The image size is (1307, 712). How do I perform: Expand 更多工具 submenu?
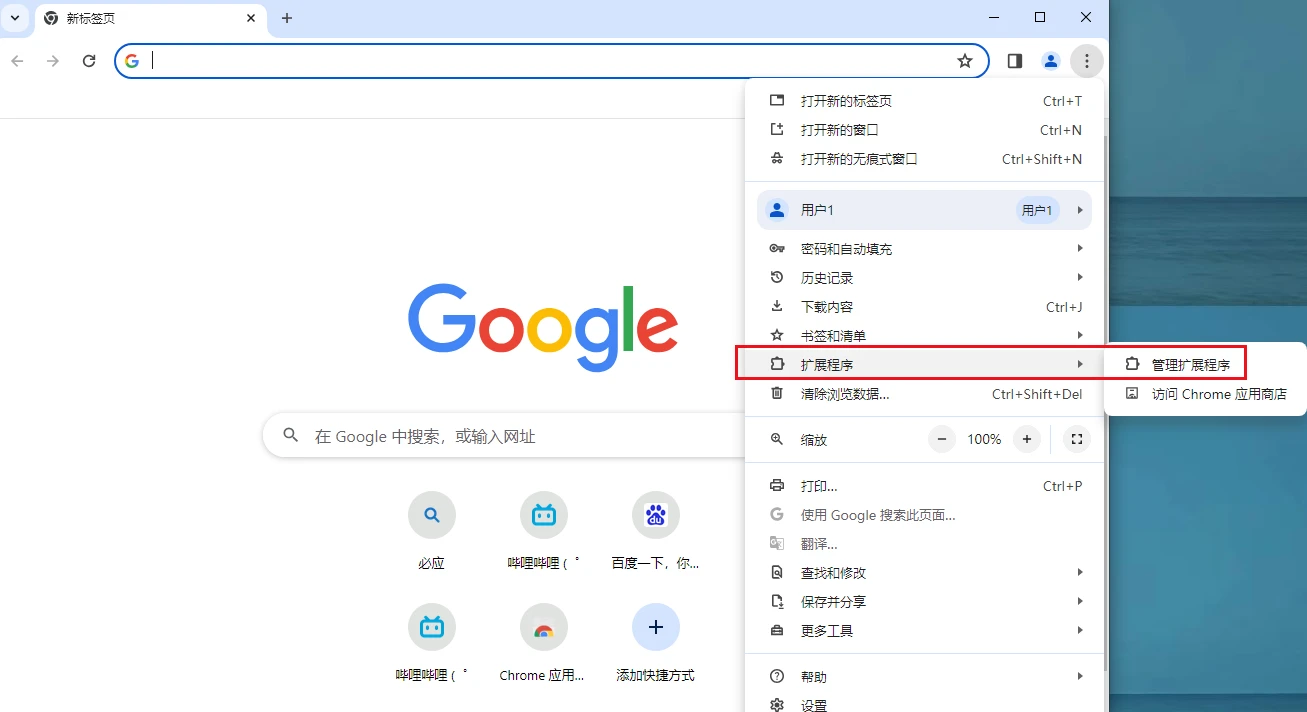coord(924,631)
